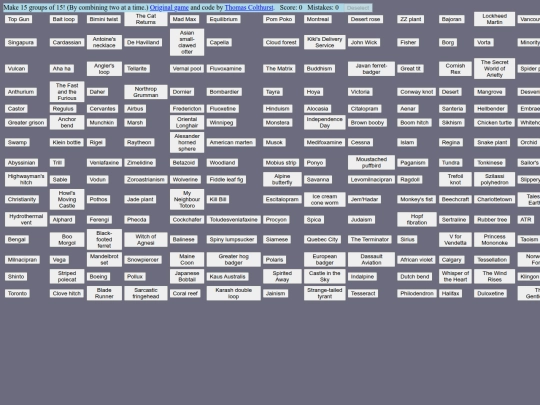Click the Angler's loop tile
This screenshot has height=405, width=540.
click(x=104, y=69)
